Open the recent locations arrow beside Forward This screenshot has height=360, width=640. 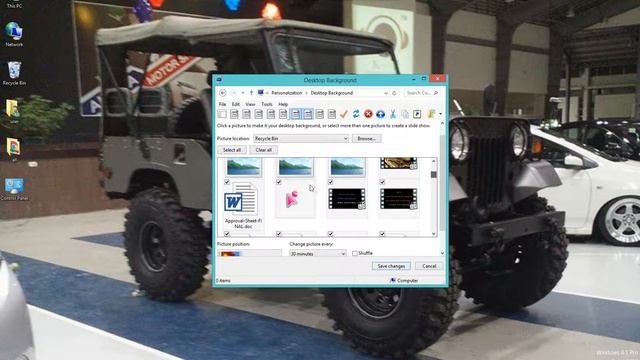click(x=243, y=93)
